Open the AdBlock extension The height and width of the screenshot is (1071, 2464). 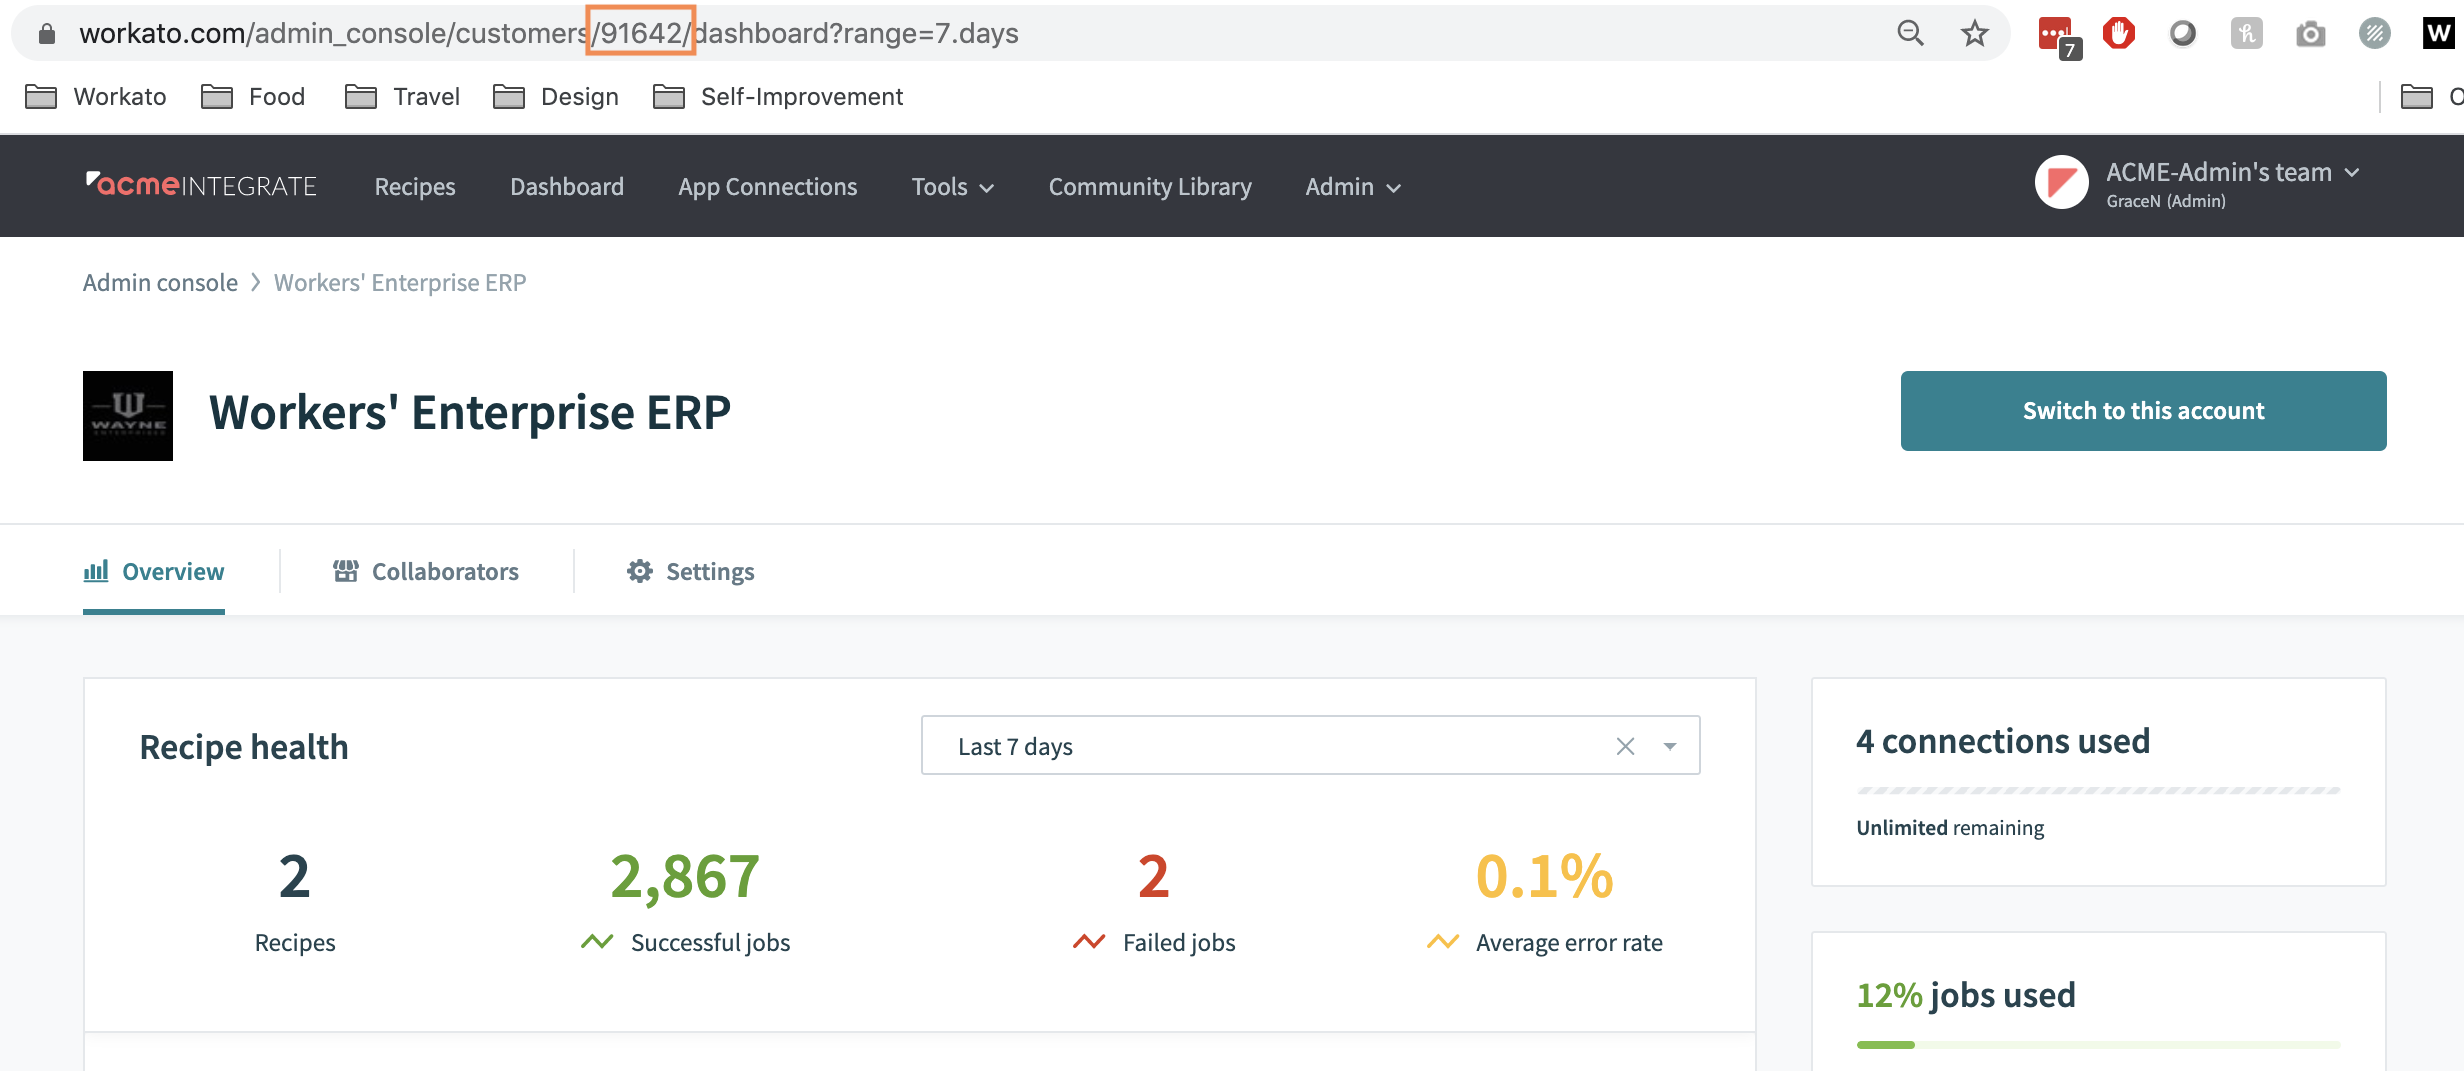coord(2121,33)
